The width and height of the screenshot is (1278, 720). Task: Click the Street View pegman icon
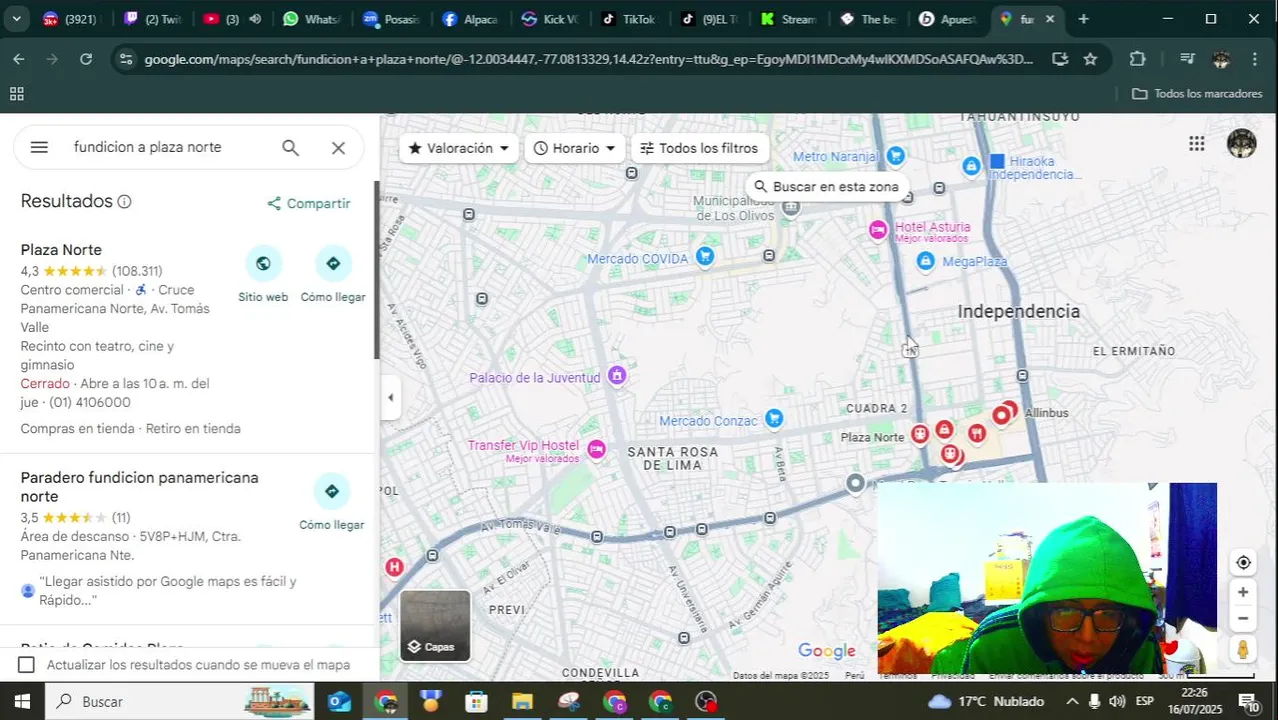1243,650
